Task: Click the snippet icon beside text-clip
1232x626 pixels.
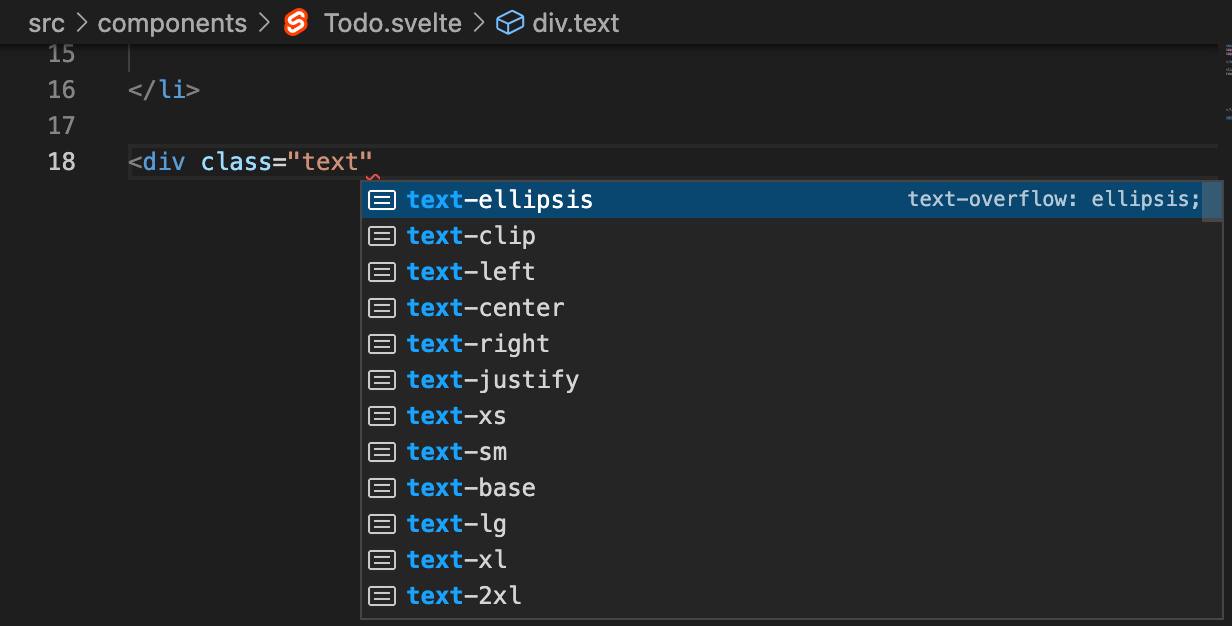Action: point(382,236)
